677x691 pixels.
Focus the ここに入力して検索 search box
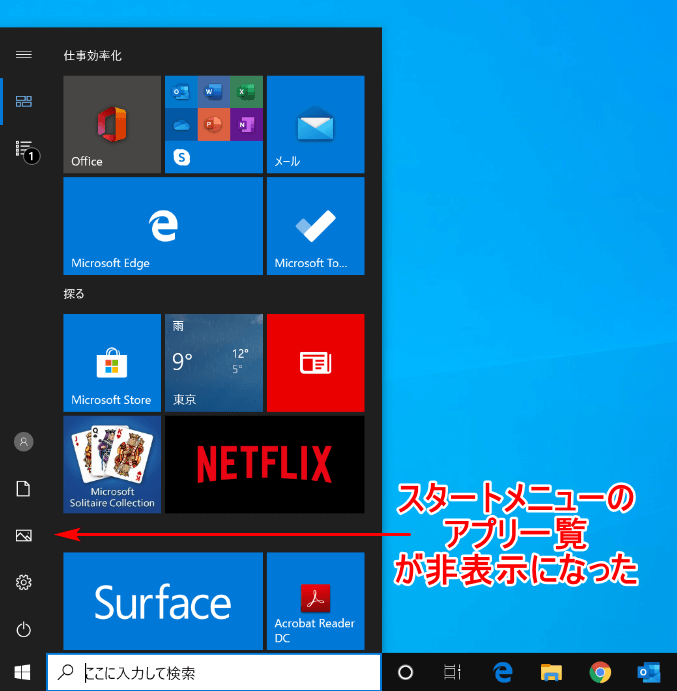214,672
